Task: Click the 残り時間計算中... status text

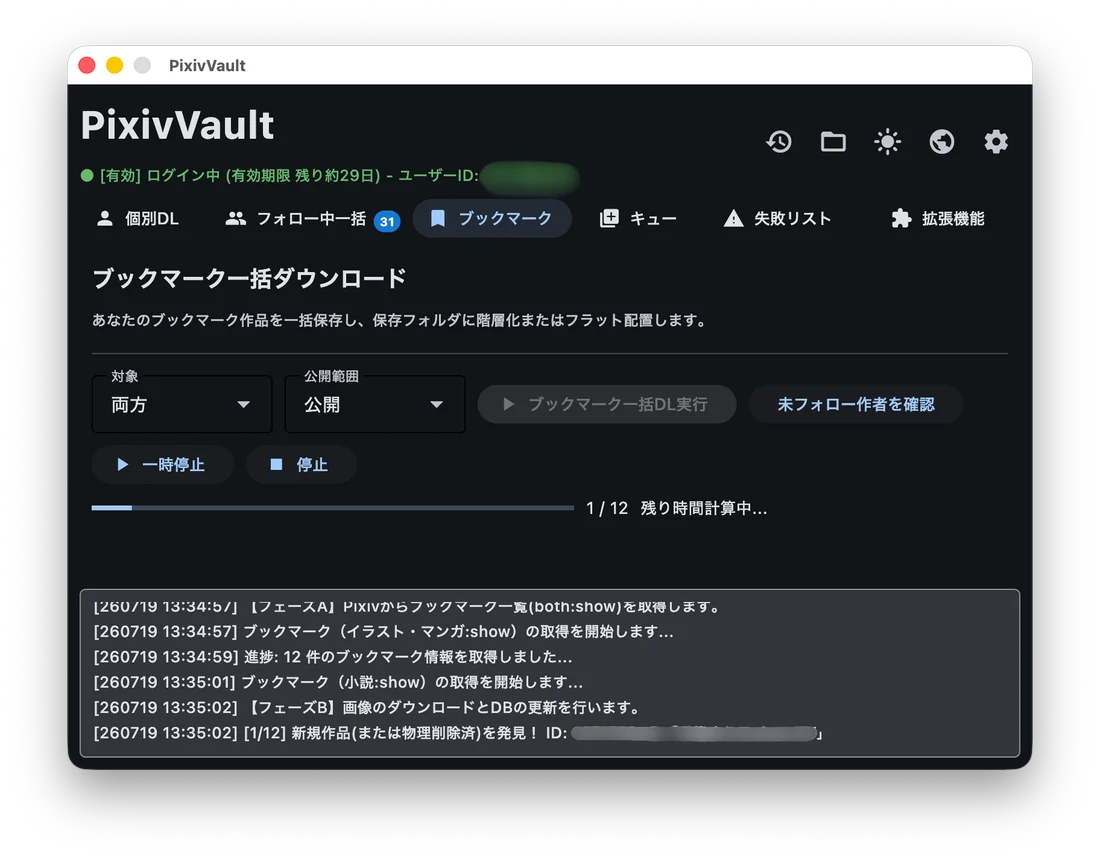Action: pyautogui.click(x=704, y=508)
